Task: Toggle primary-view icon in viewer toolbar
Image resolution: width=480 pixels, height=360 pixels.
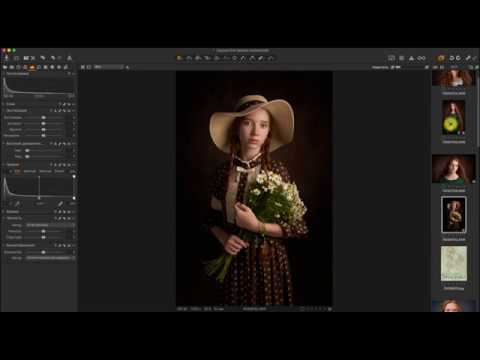Action: [89, 67]
